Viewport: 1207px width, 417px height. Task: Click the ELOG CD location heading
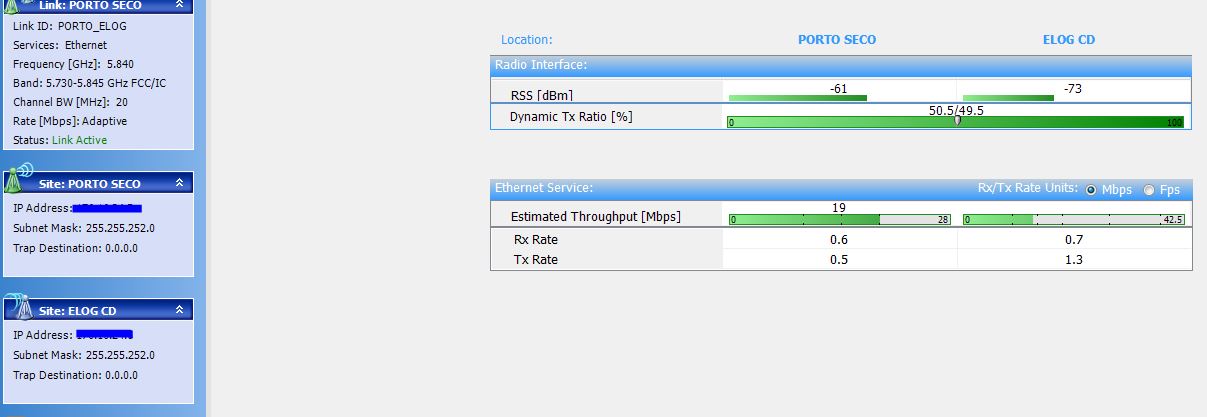(1069, 40)
